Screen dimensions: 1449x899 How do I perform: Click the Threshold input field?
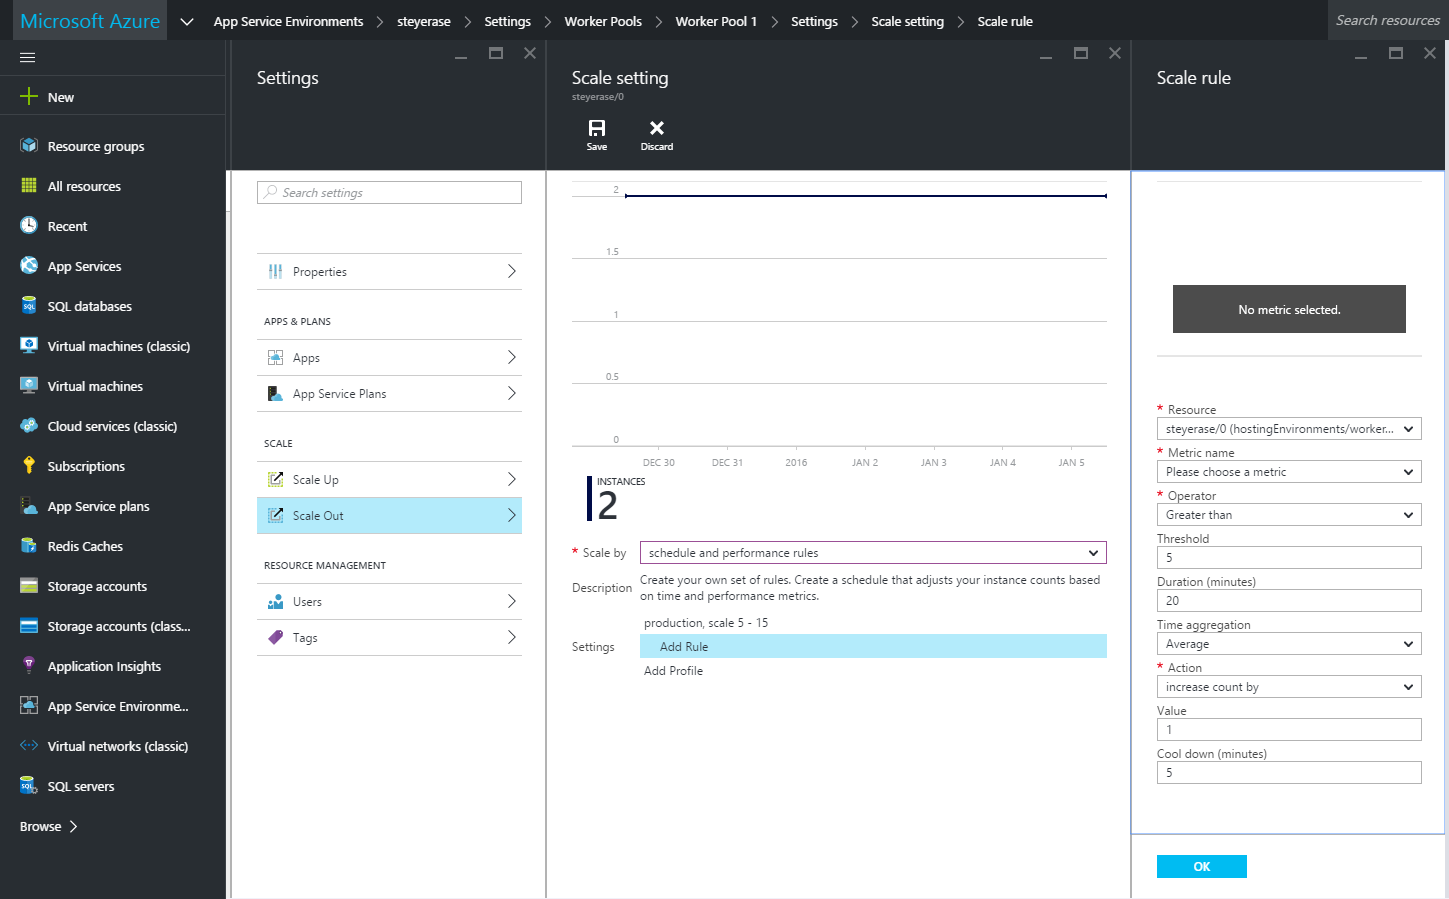(x=1289, y=557)
